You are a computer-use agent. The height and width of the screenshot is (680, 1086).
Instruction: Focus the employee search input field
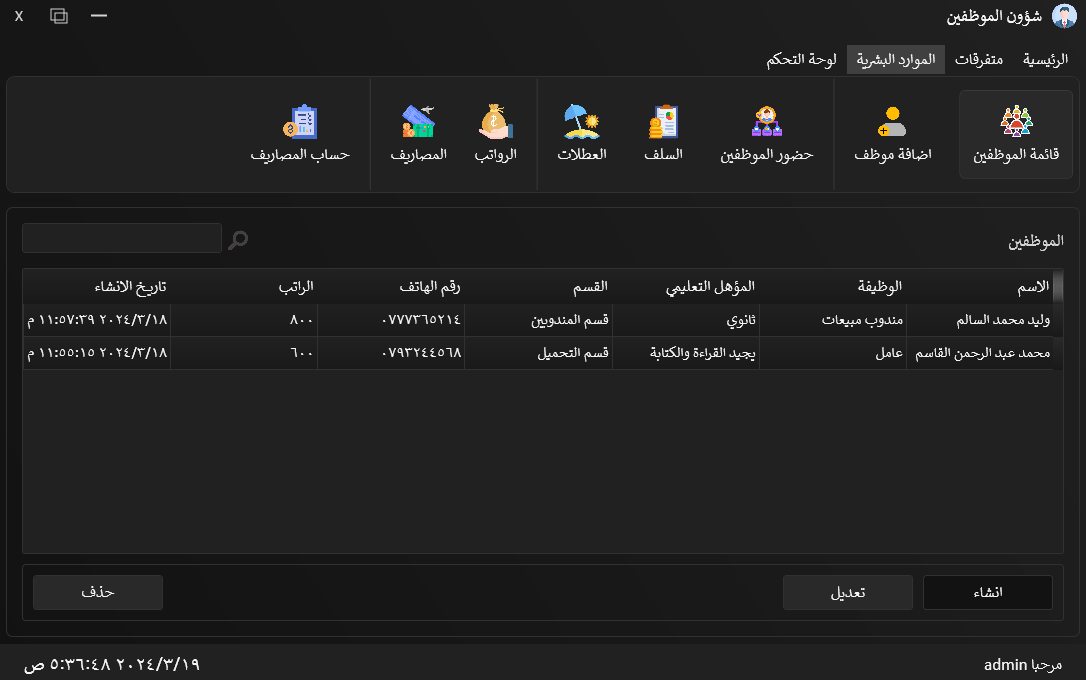tap(122, 238)
